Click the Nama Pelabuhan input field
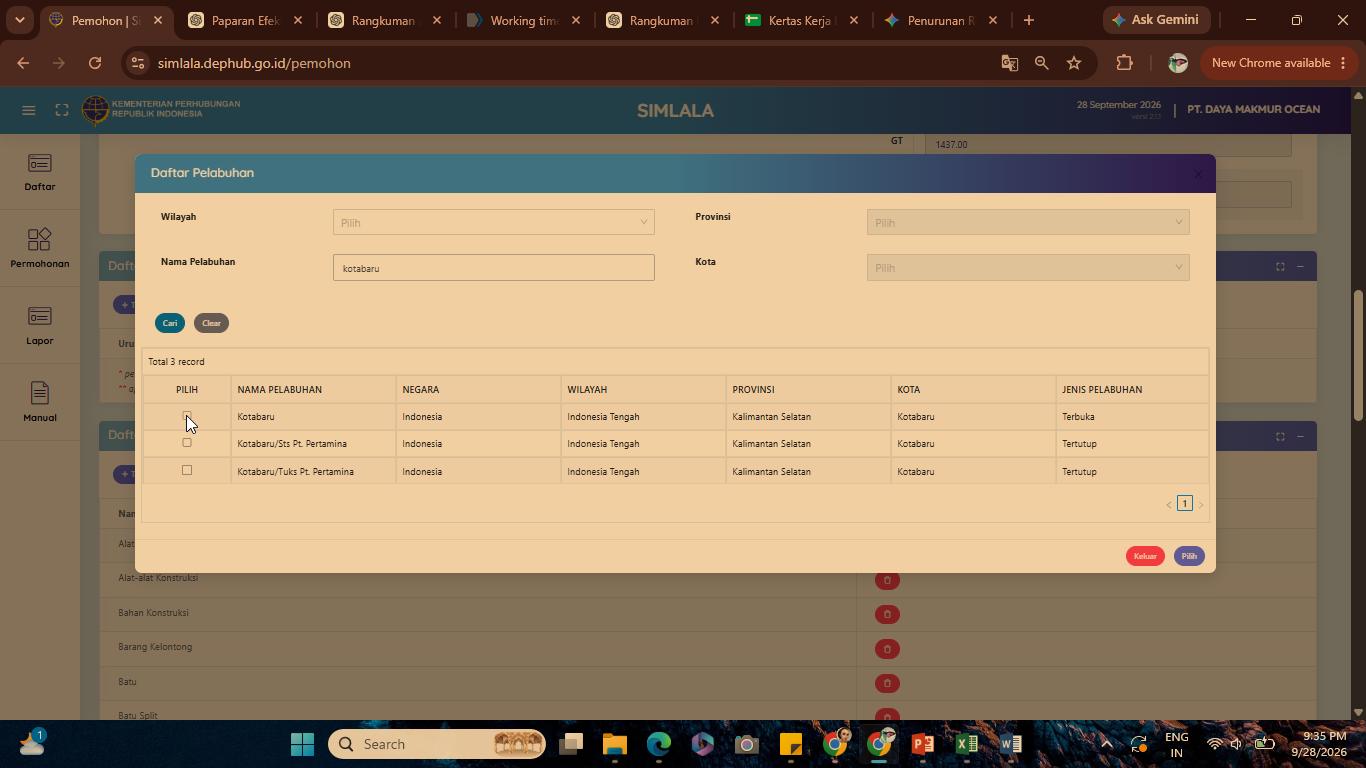This screenshot has height=768, width=1366. pyautogui.click(x=494, y=267)
